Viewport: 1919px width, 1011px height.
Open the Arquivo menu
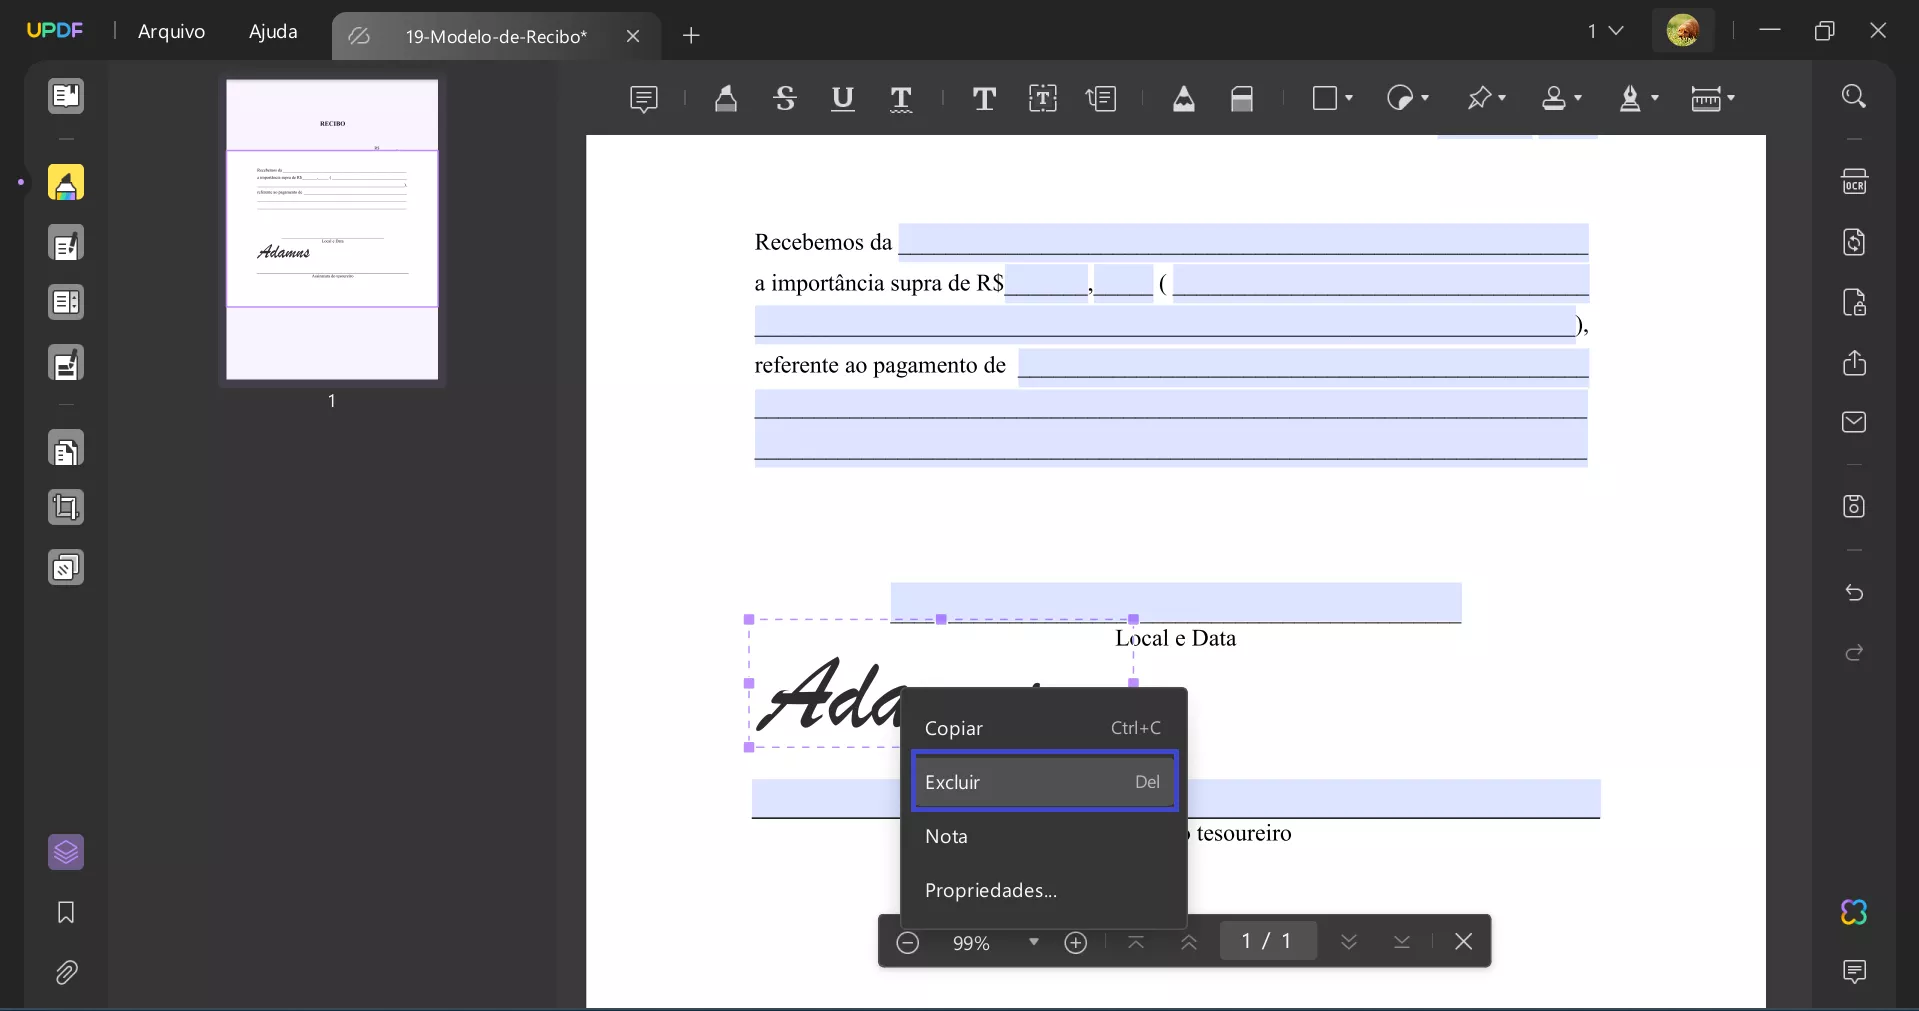tap(171, 31)
